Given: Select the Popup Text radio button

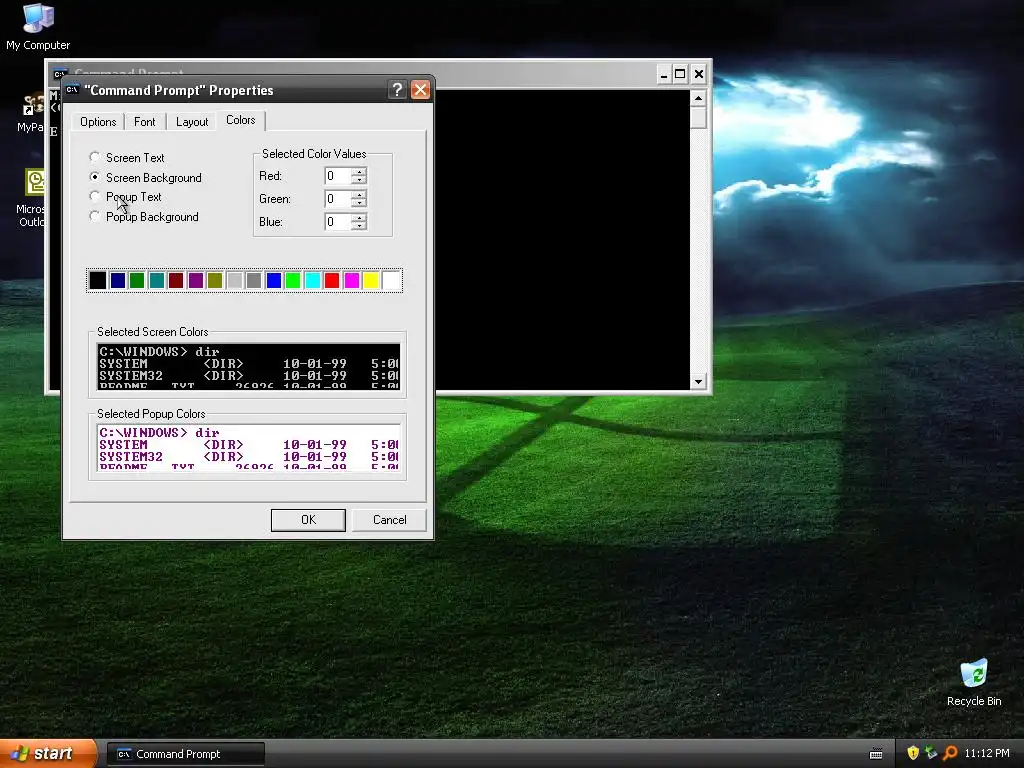Looking at the screenshot, I should pyautogui.click(x=95, y=196).
